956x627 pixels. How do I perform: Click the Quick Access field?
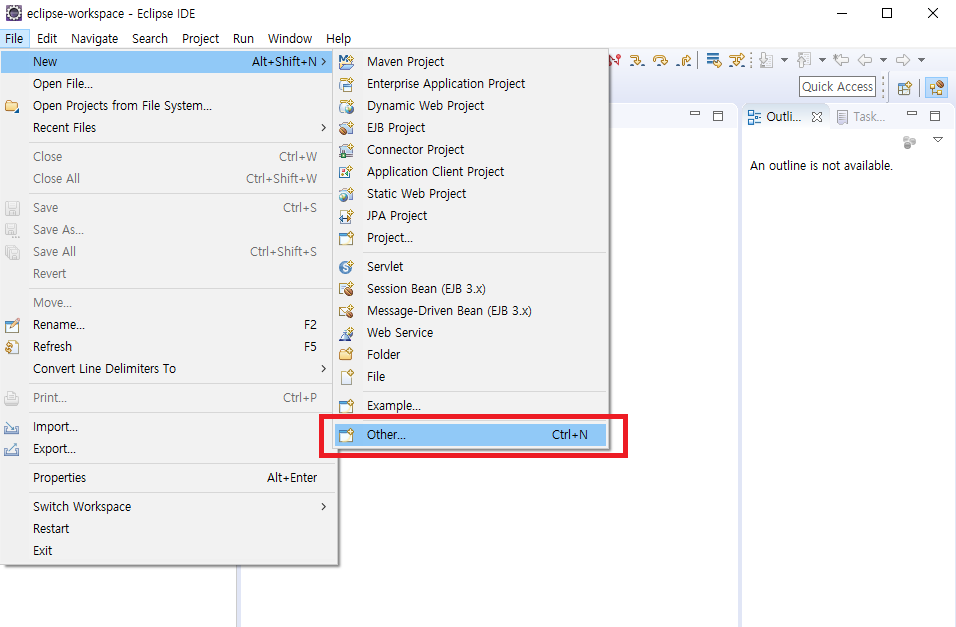pyautogui.click(x=837, y=87)
